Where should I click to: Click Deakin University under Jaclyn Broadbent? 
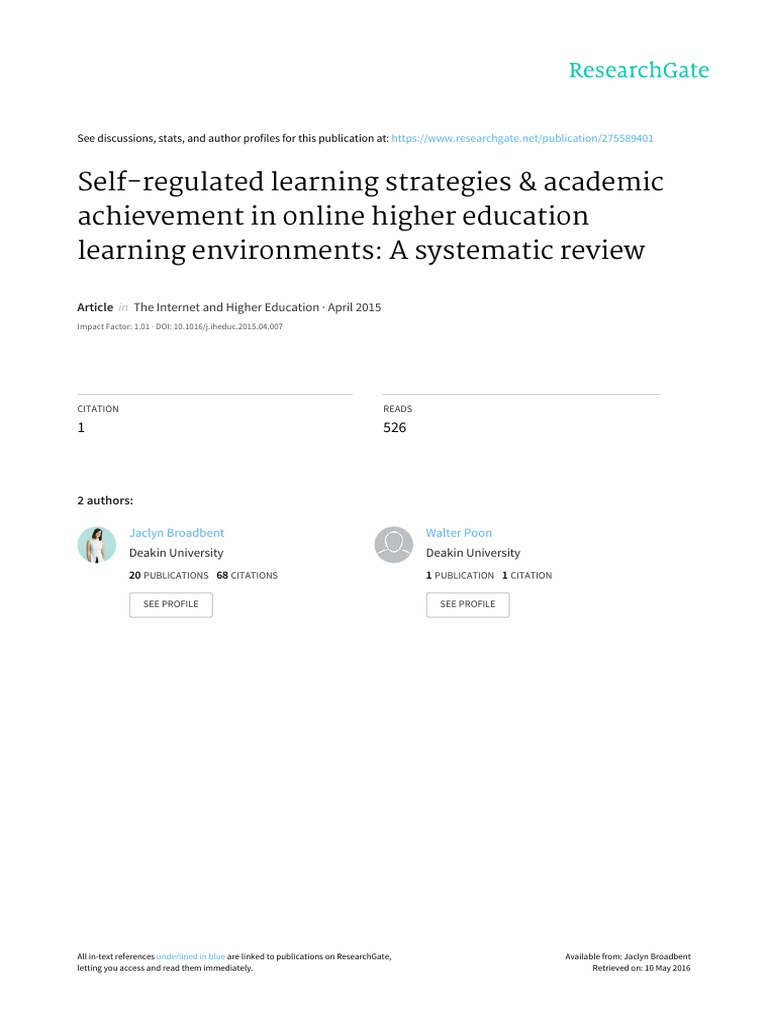[x=177, y=553]
